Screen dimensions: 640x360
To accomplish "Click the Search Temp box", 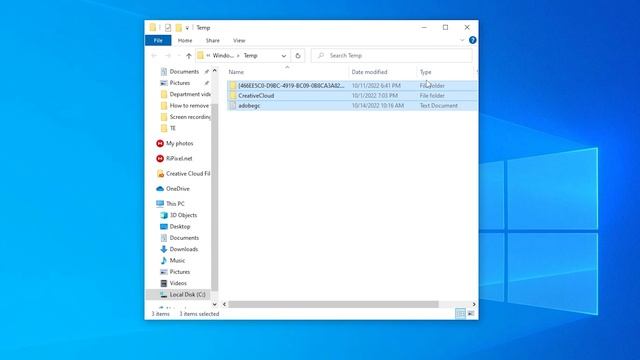I will (391, 56).
